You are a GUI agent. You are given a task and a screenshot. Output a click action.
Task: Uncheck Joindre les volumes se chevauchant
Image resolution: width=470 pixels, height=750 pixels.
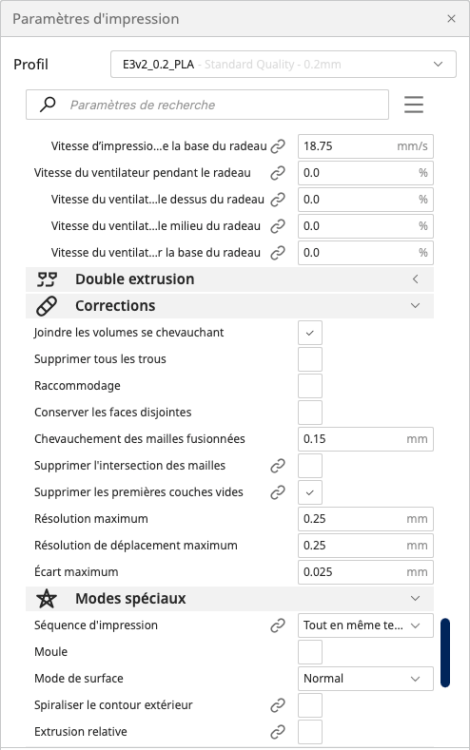(x=310, y=332)
